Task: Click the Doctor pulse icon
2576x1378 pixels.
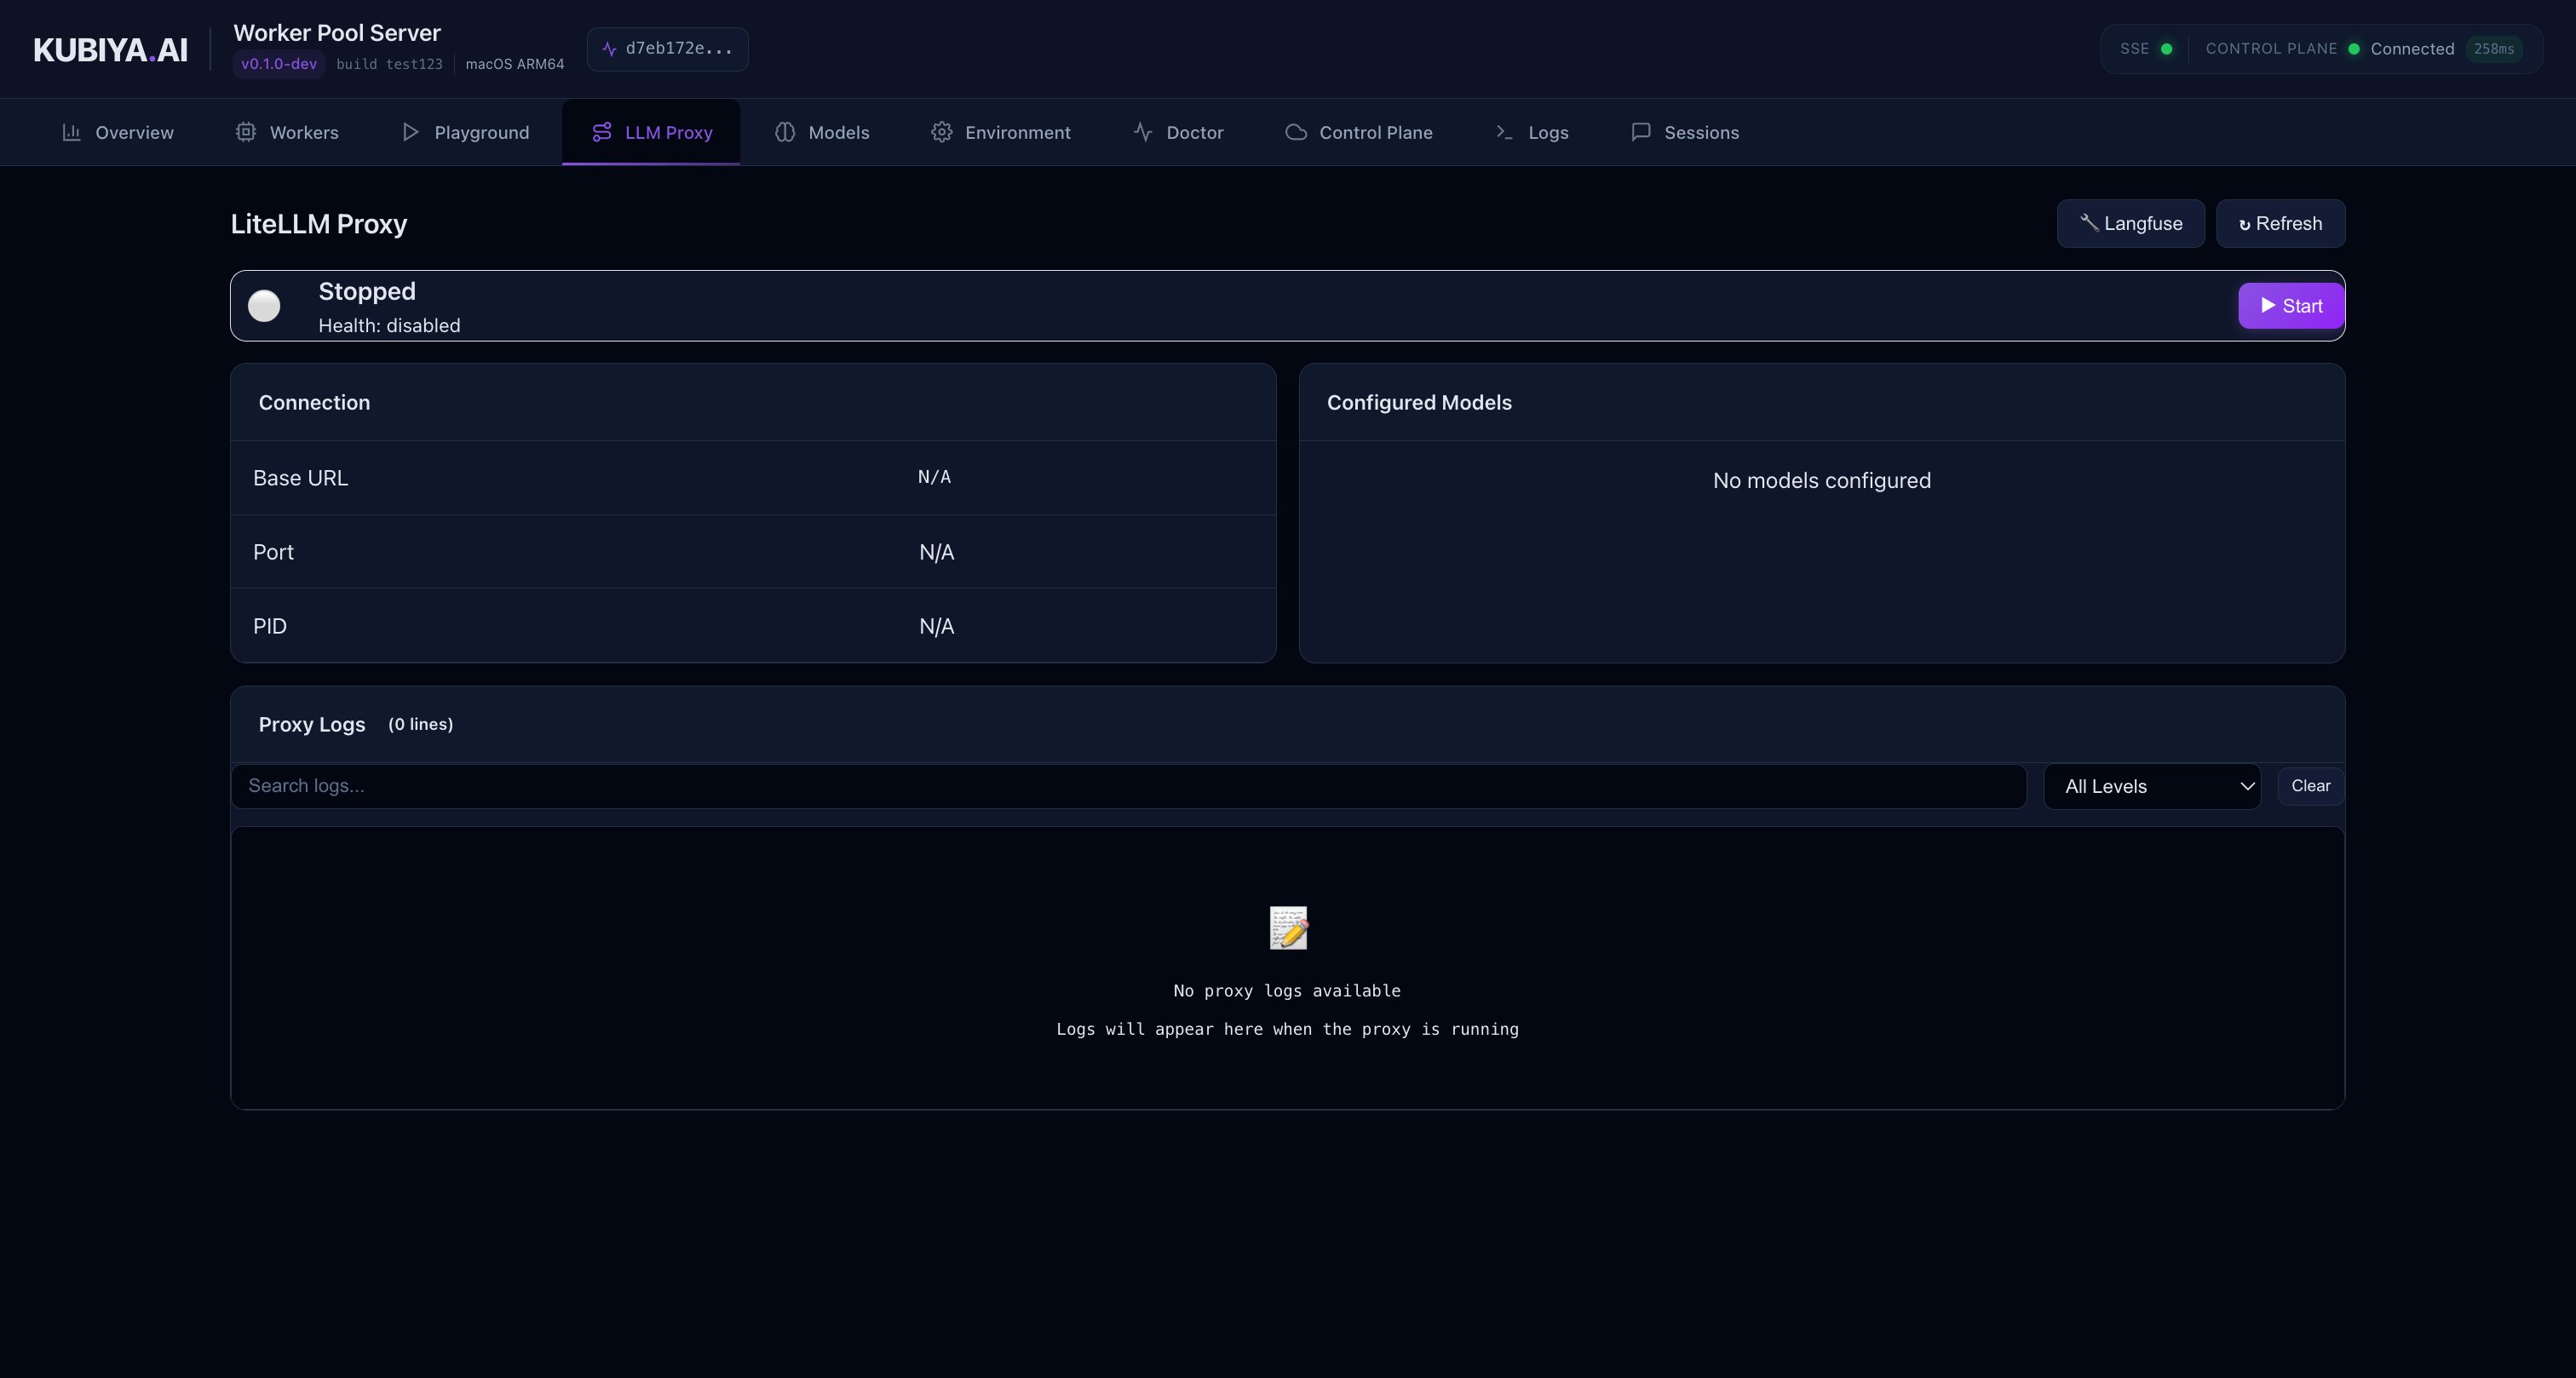Action: coord(1143,132)
